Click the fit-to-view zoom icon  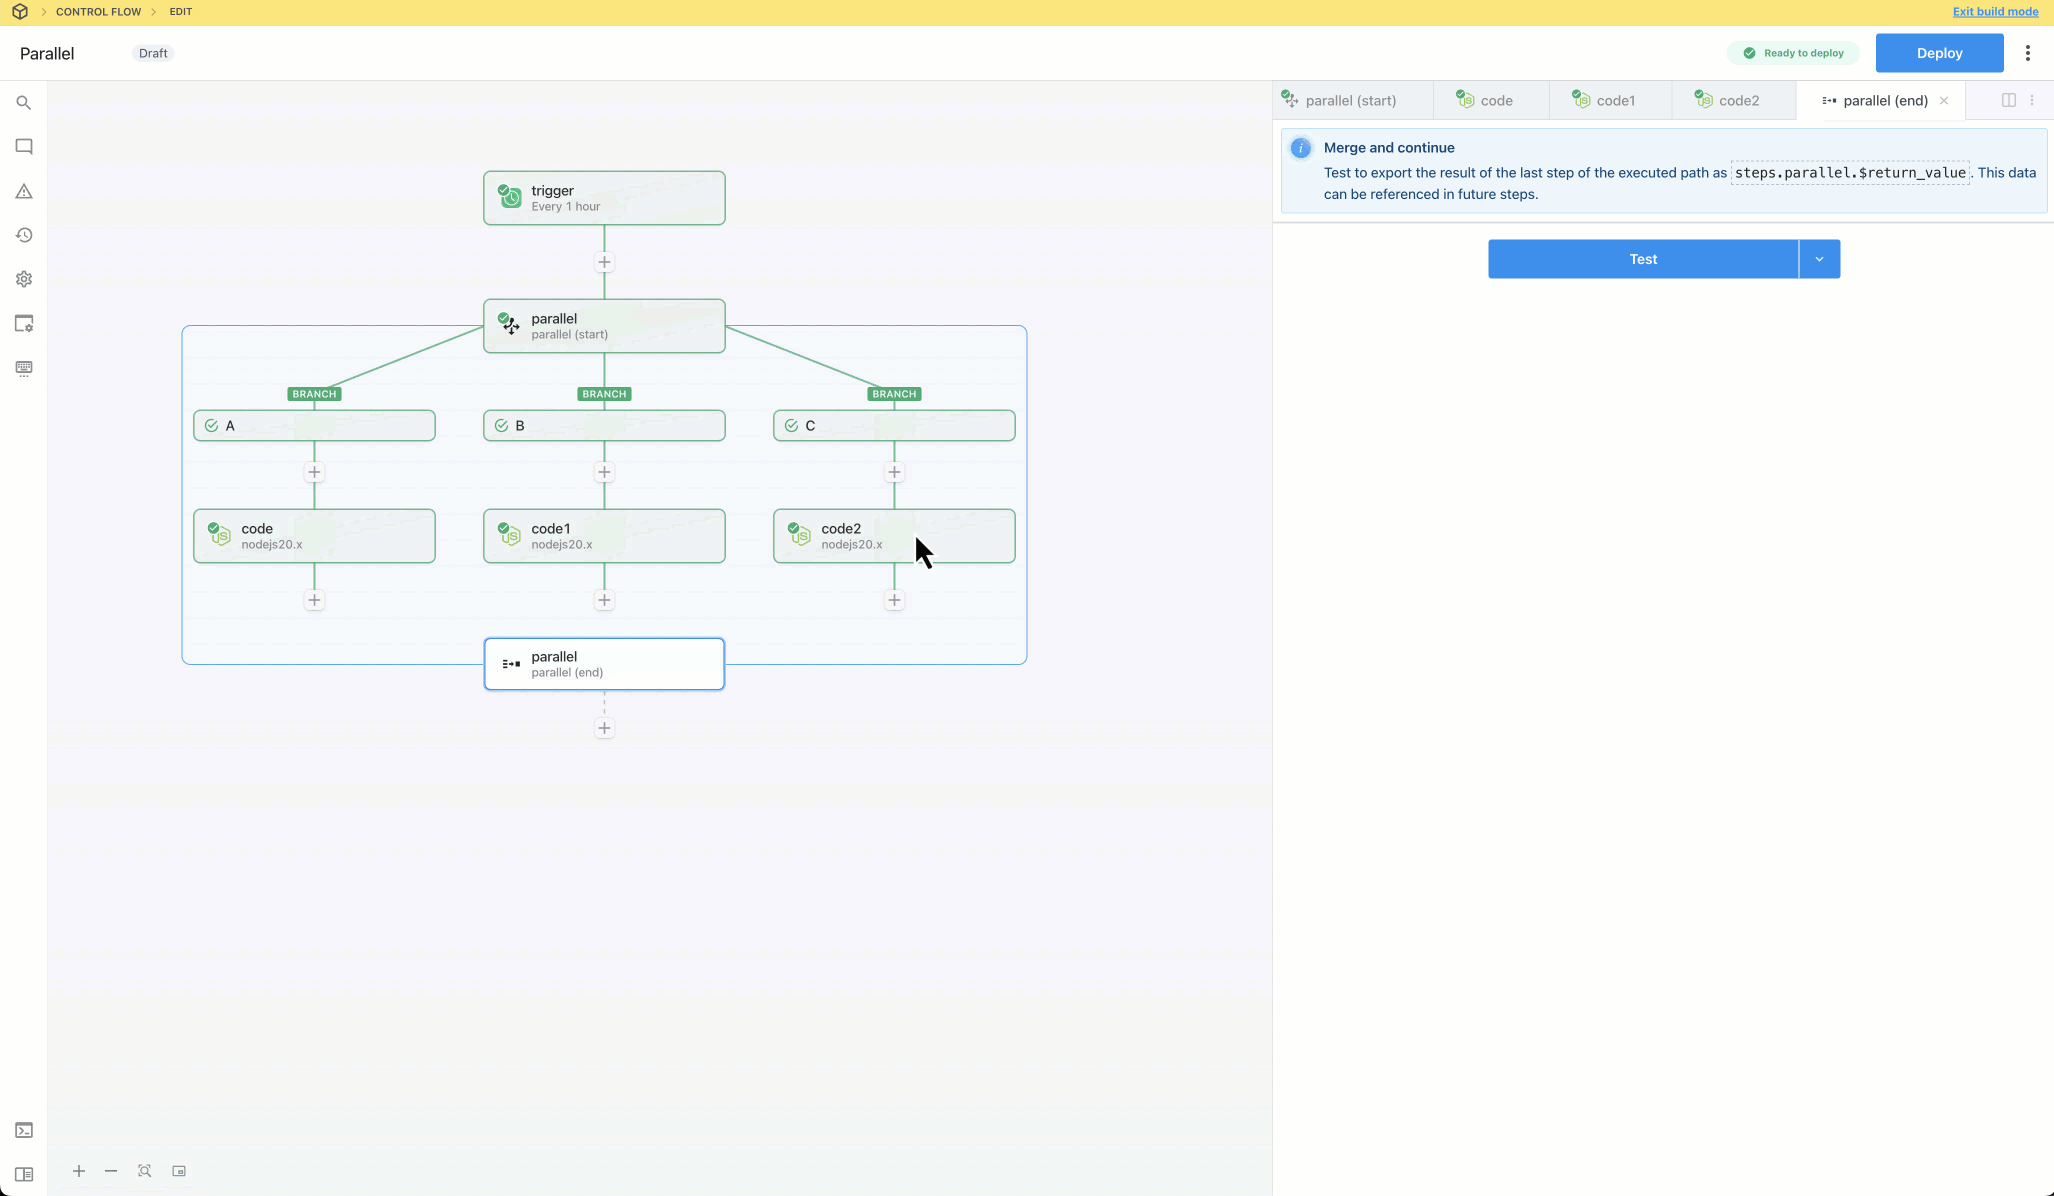click(x=145, y=1171)
